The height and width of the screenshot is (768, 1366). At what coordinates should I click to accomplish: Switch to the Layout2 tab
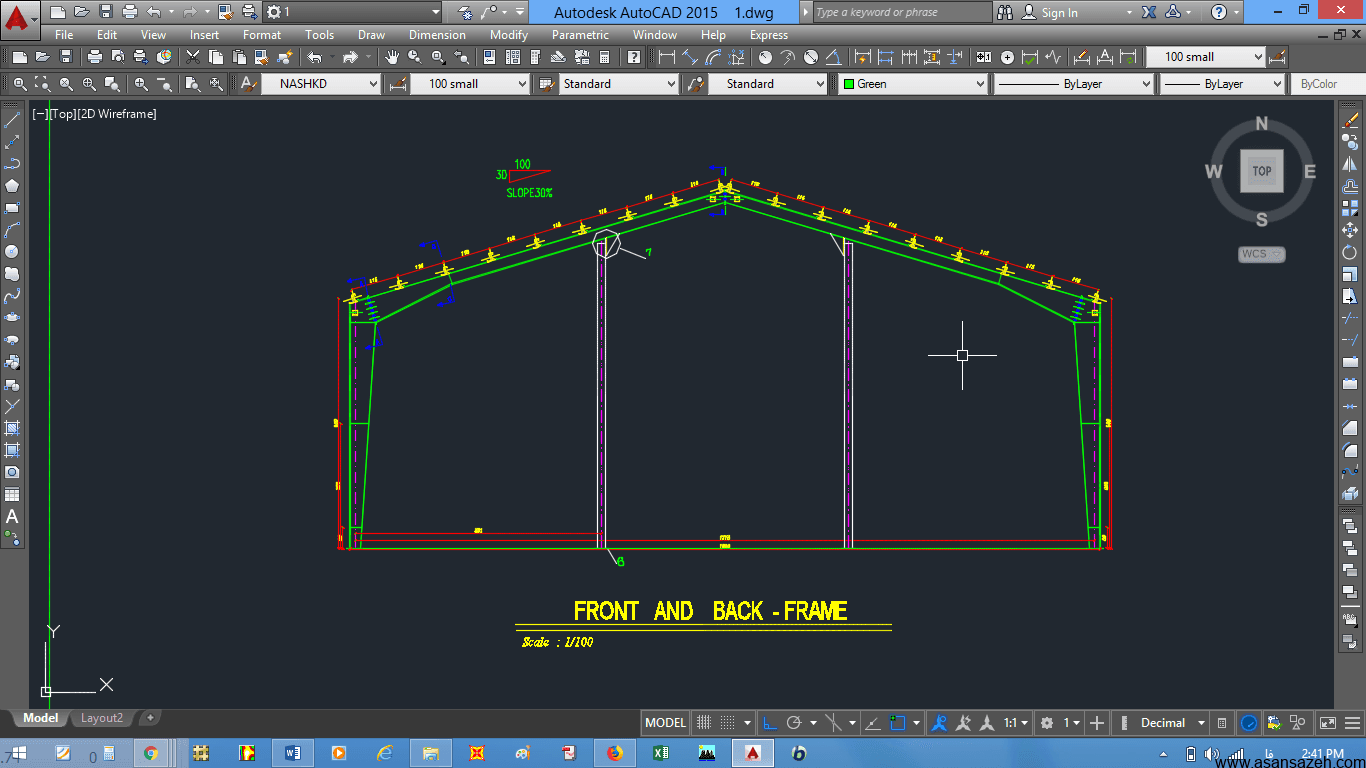tap(102, 718)
